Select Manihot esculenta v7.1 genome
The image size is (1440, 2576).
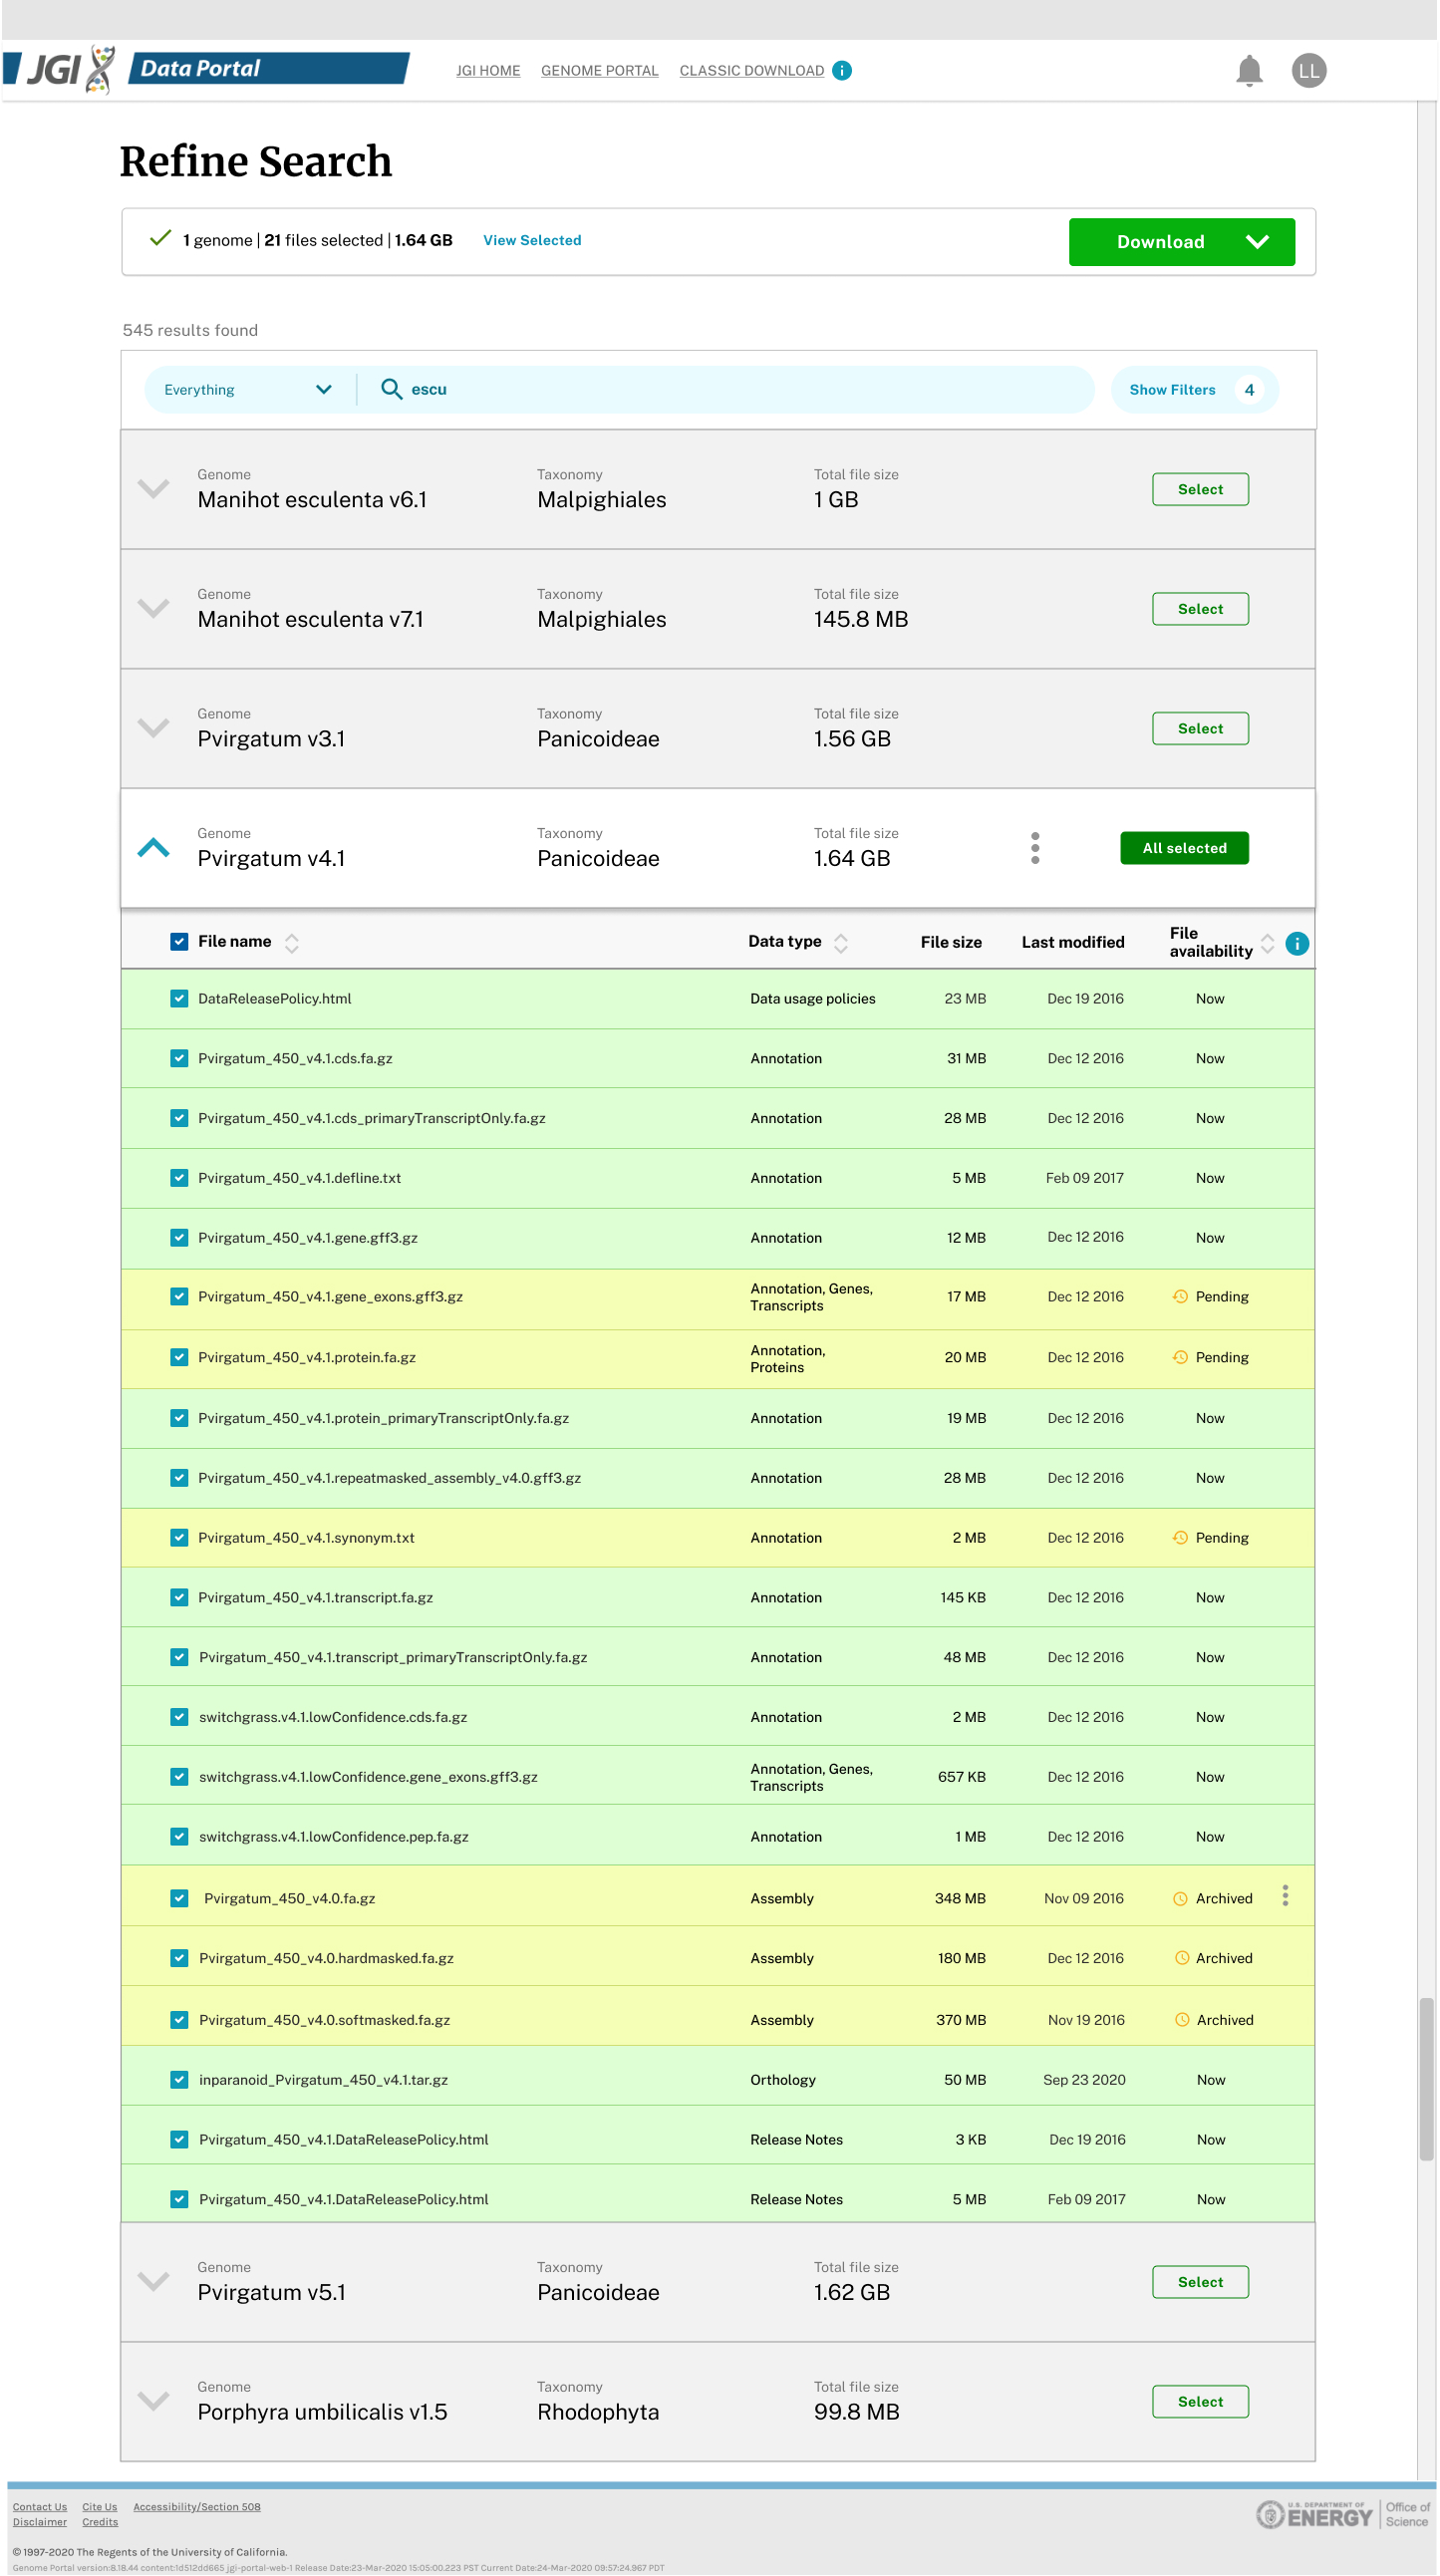coord(1200,608)
